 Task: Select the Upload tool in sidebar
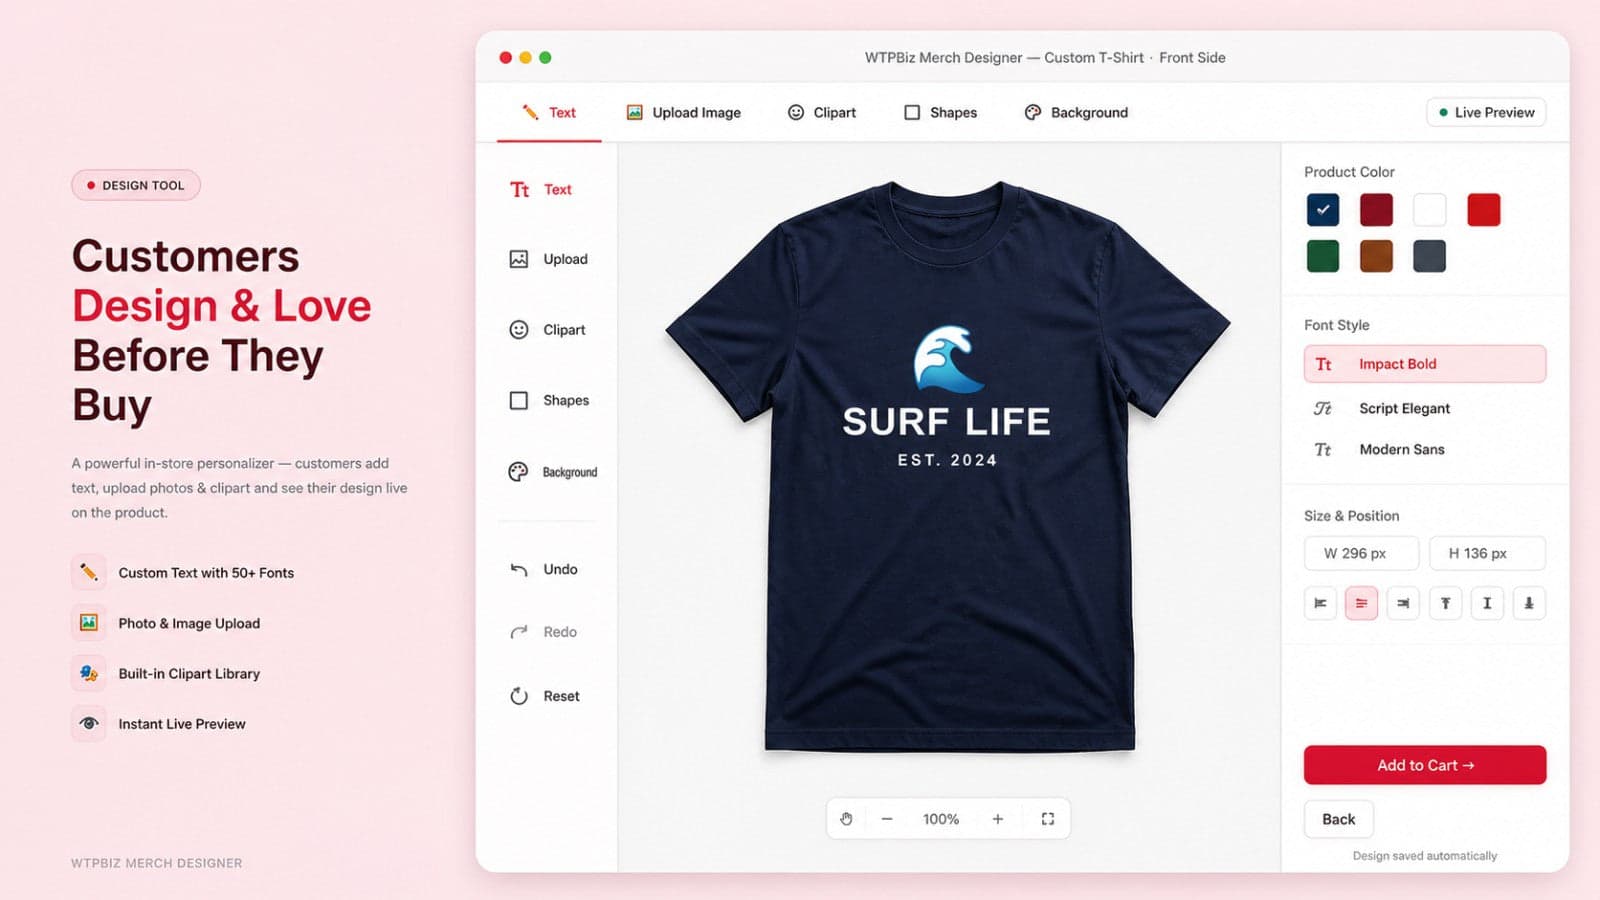tap(548, 259)
